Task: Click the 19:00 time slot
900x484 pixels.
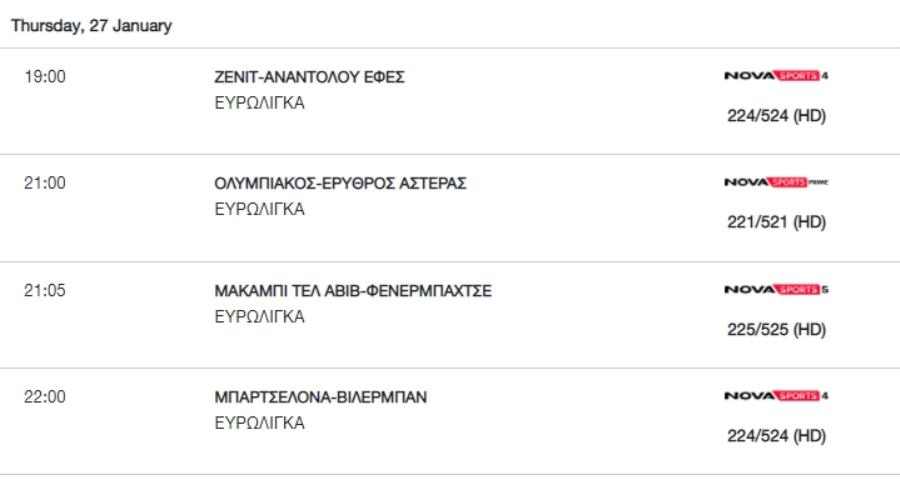Action: click(45, 76)
